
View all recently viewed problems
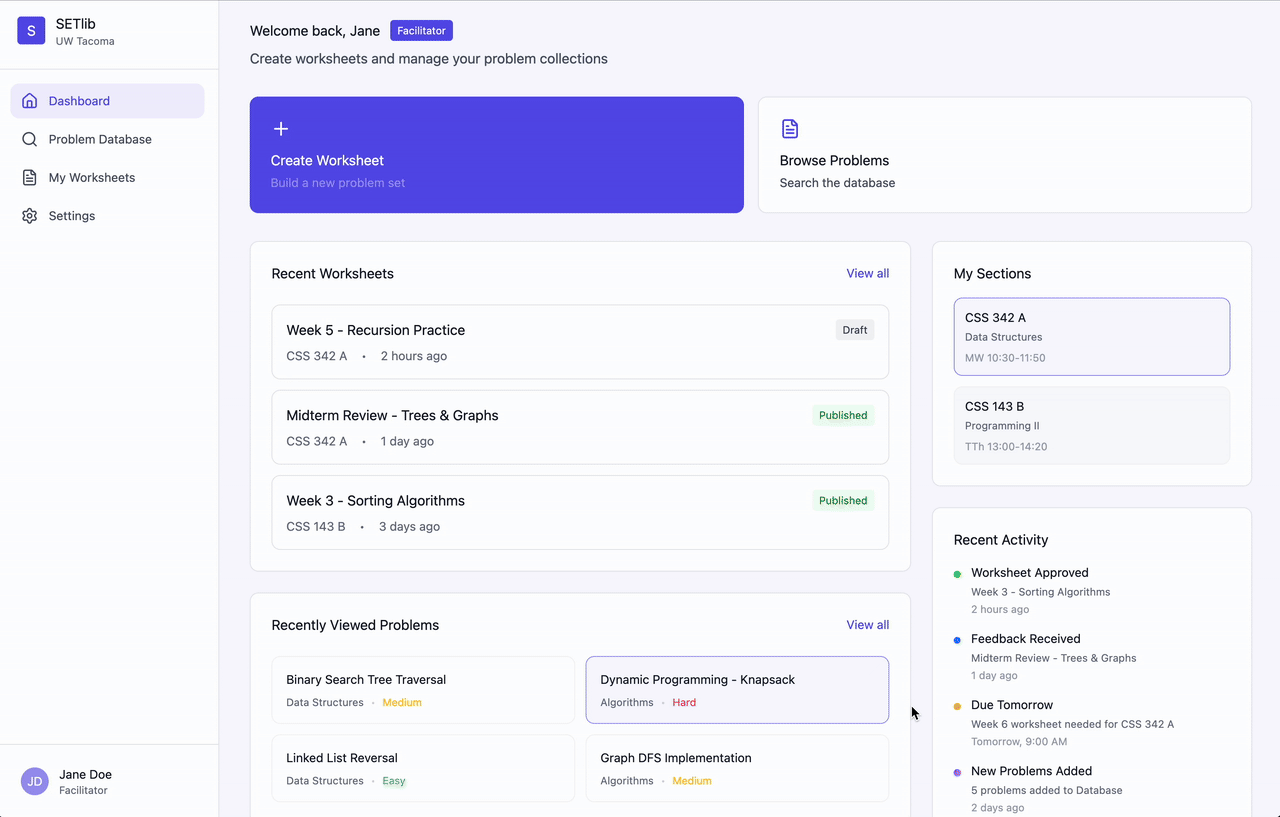[867, 625]
